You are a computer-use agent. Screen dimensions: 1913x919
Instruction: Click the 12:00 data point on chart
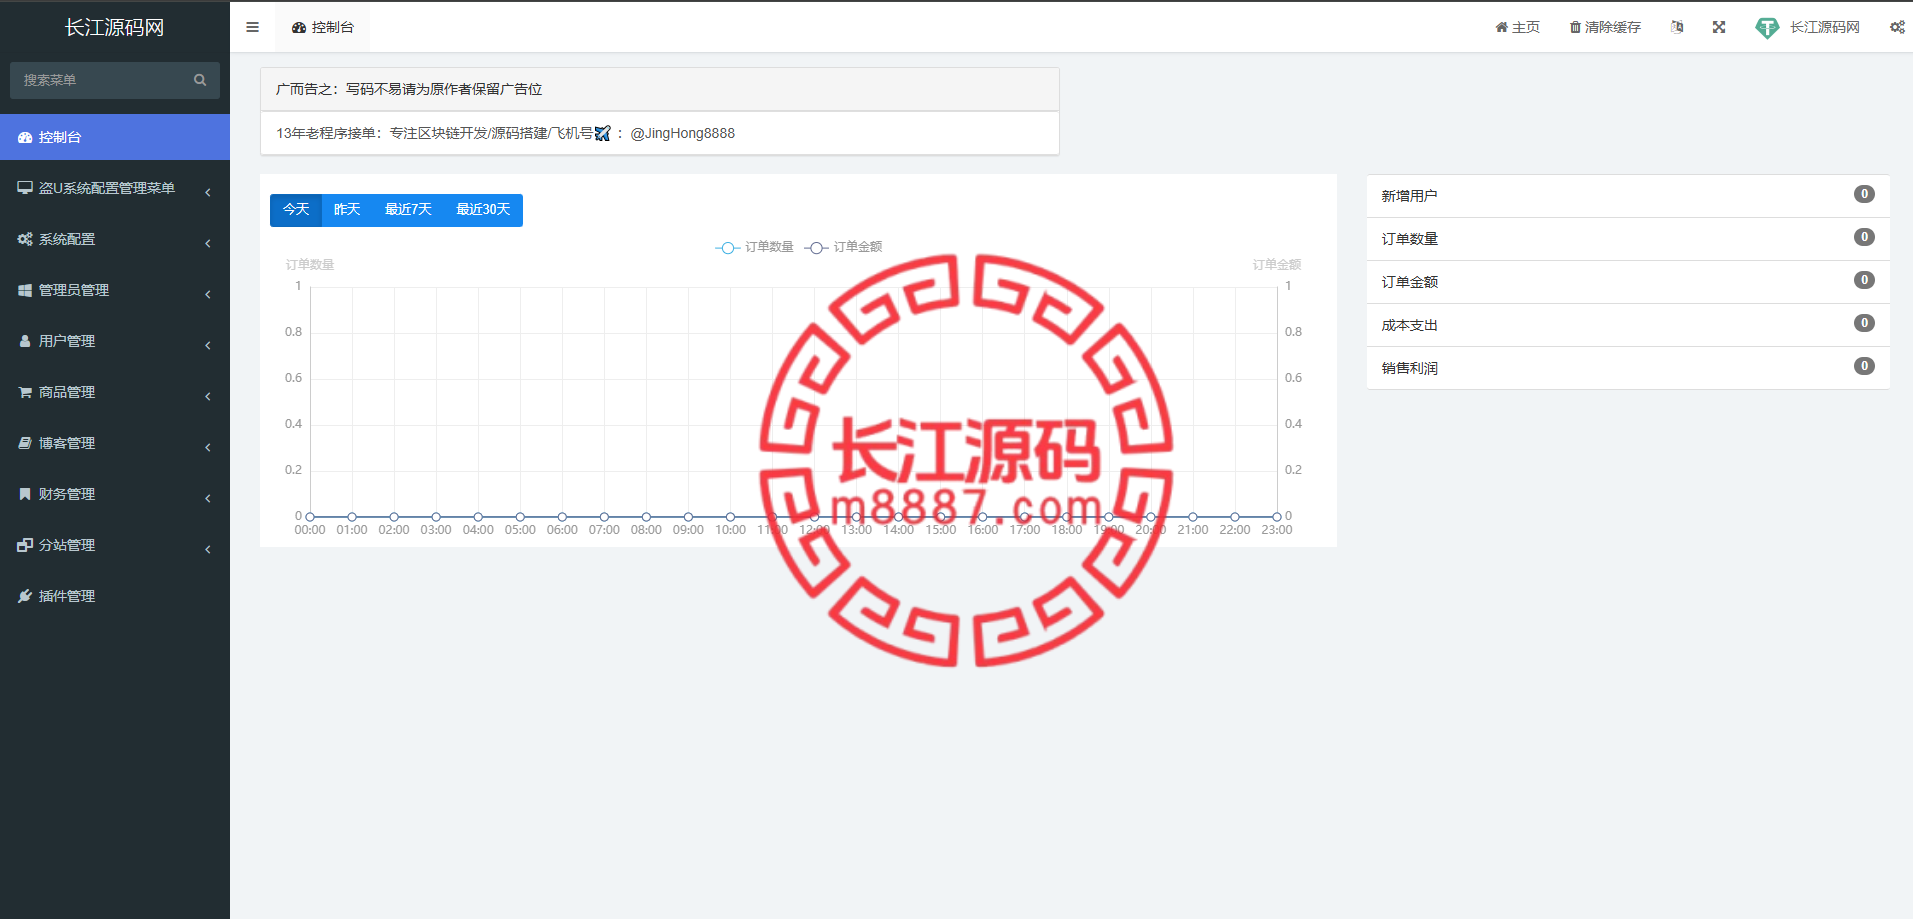(x=814, y=517)
